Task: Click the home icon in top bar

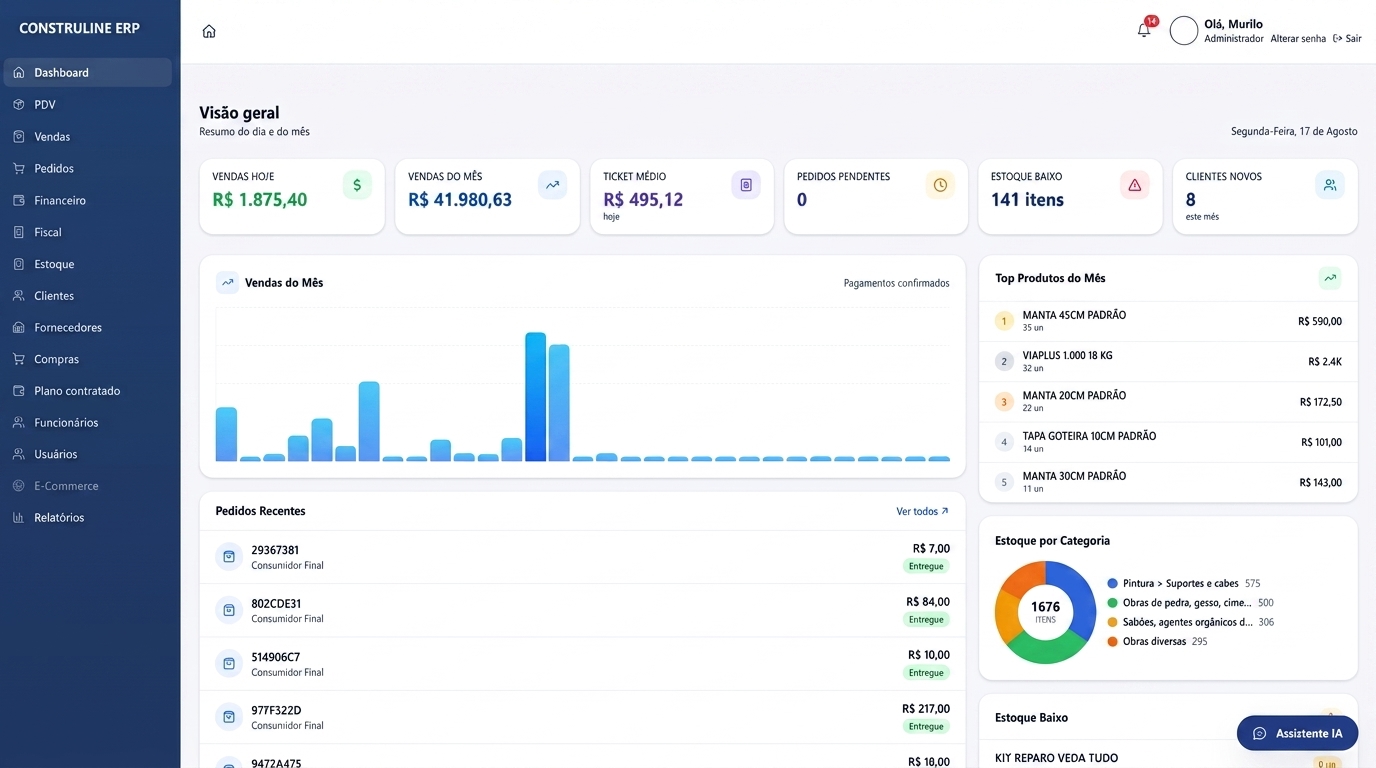Action: (209, 31)
